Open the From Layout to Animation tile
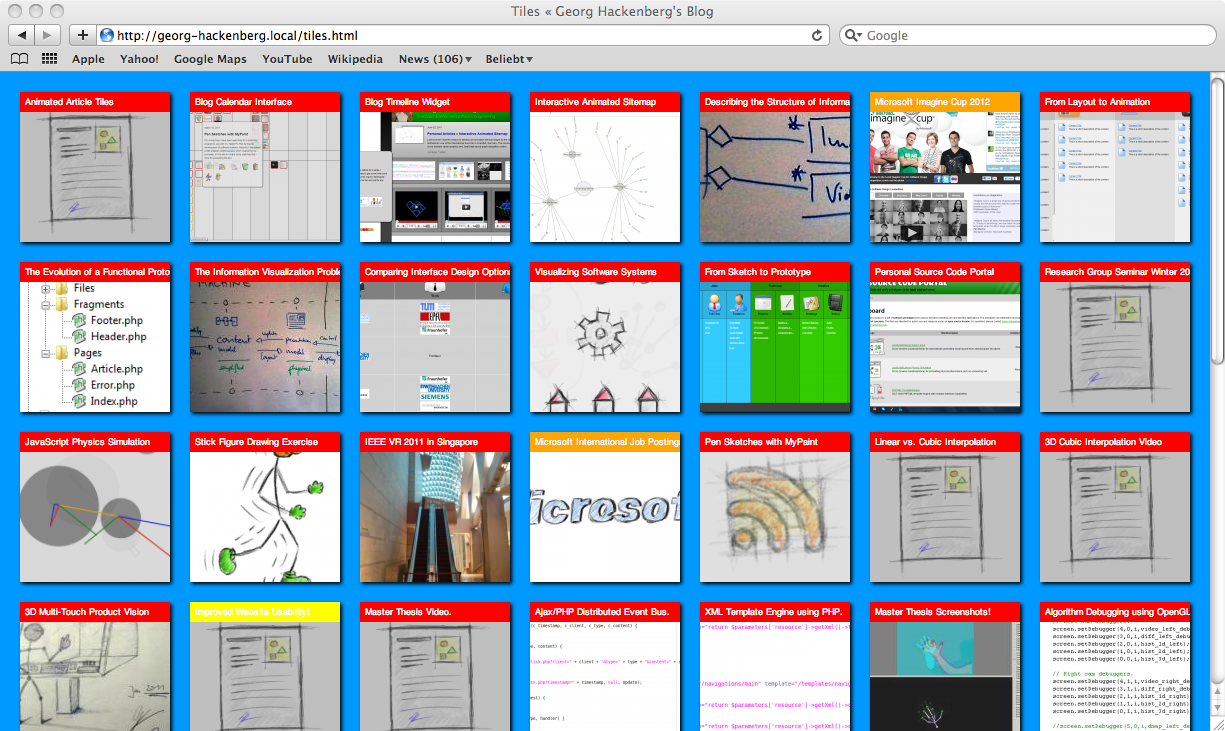 1115,167
